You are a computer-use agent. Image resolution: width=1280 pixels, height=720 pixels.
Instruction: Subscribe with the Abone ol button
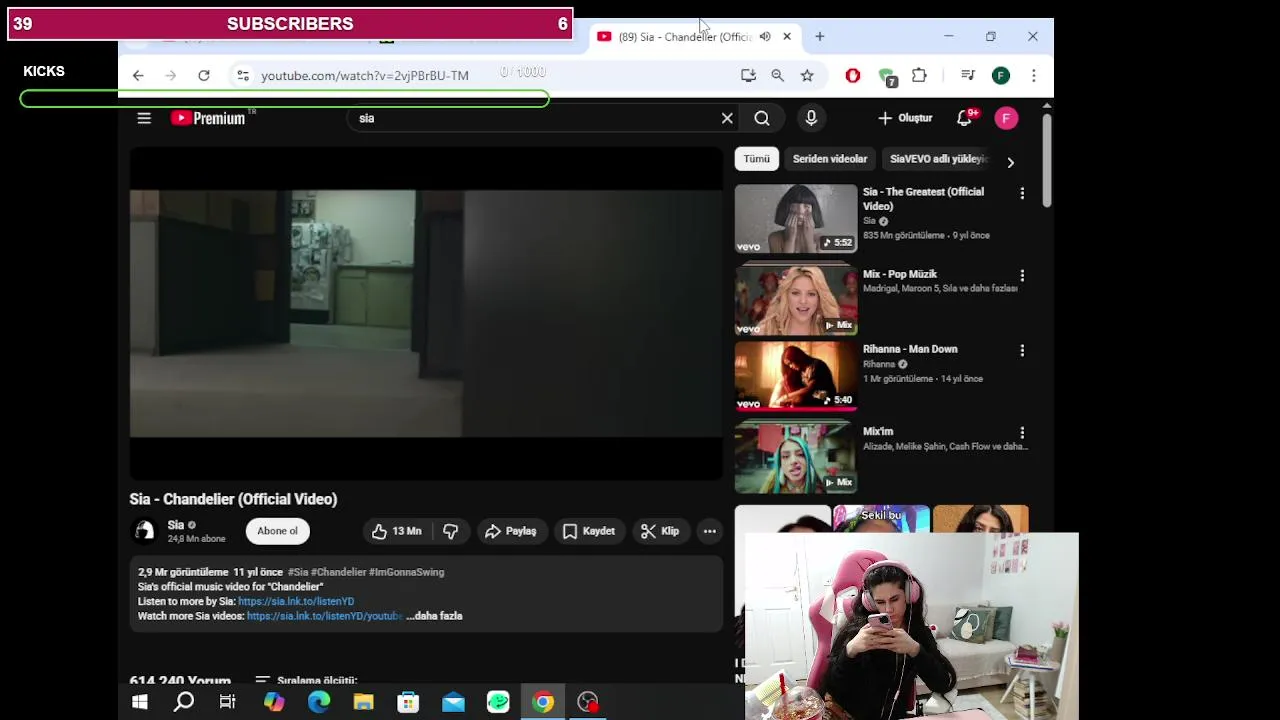[x=277, y=531]
